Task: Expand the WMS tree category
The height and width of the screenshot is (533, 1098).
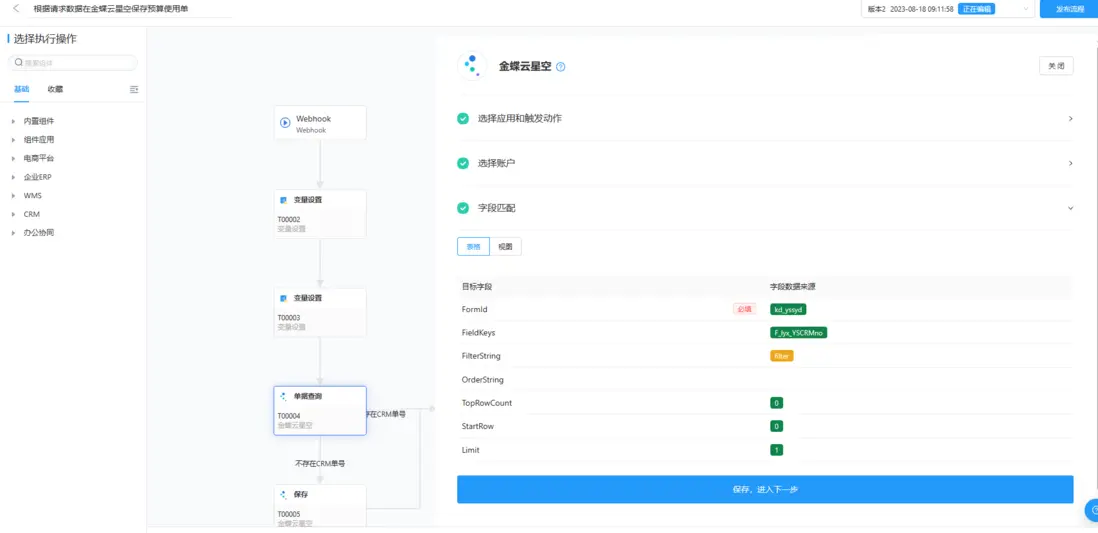Action: click(x=13, y=195)
